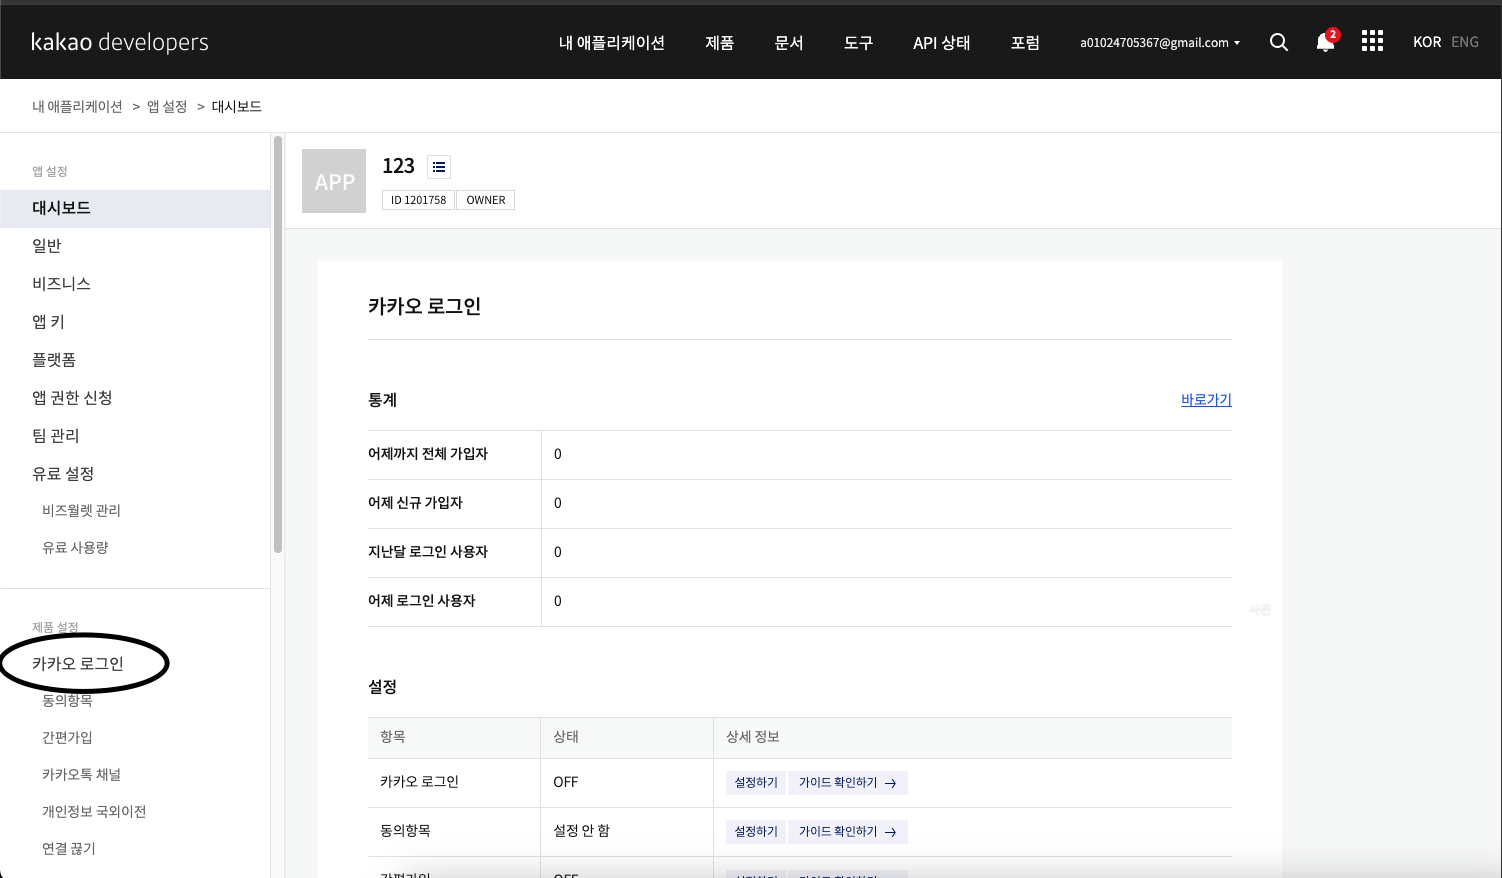Click 가이드 확인하기 in the 동의항목 row
Viewport: 1502px width, 878px height.
point(848,832)
